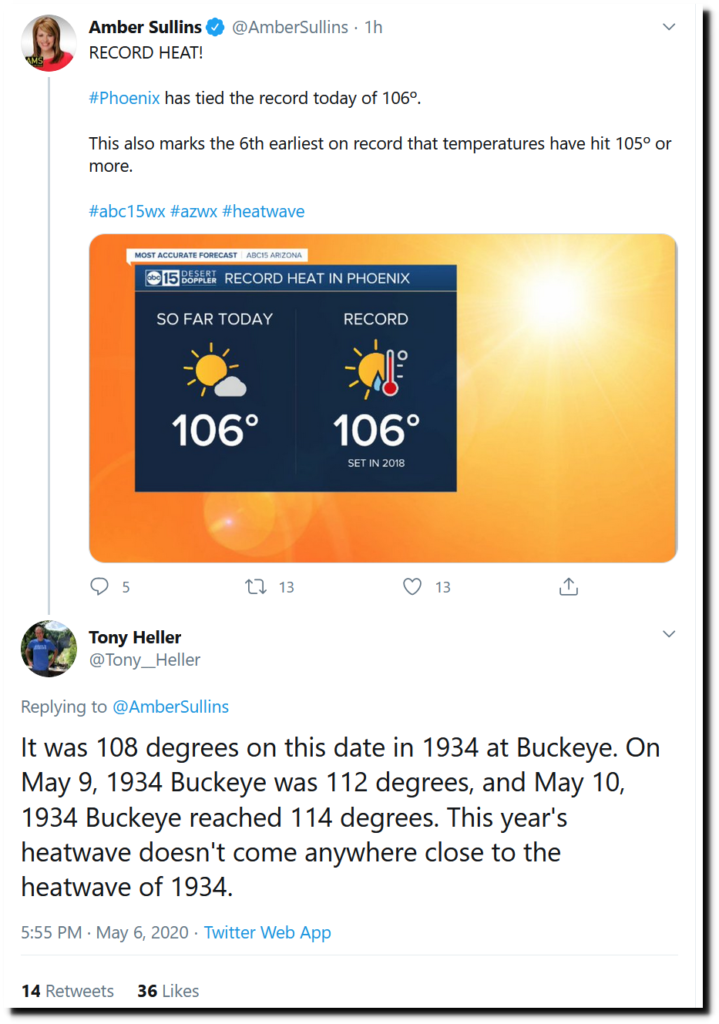Viewport: 719px width, 1024px height.
Task: Open the #abc15wx hashtag
Action: coord(127,211)
